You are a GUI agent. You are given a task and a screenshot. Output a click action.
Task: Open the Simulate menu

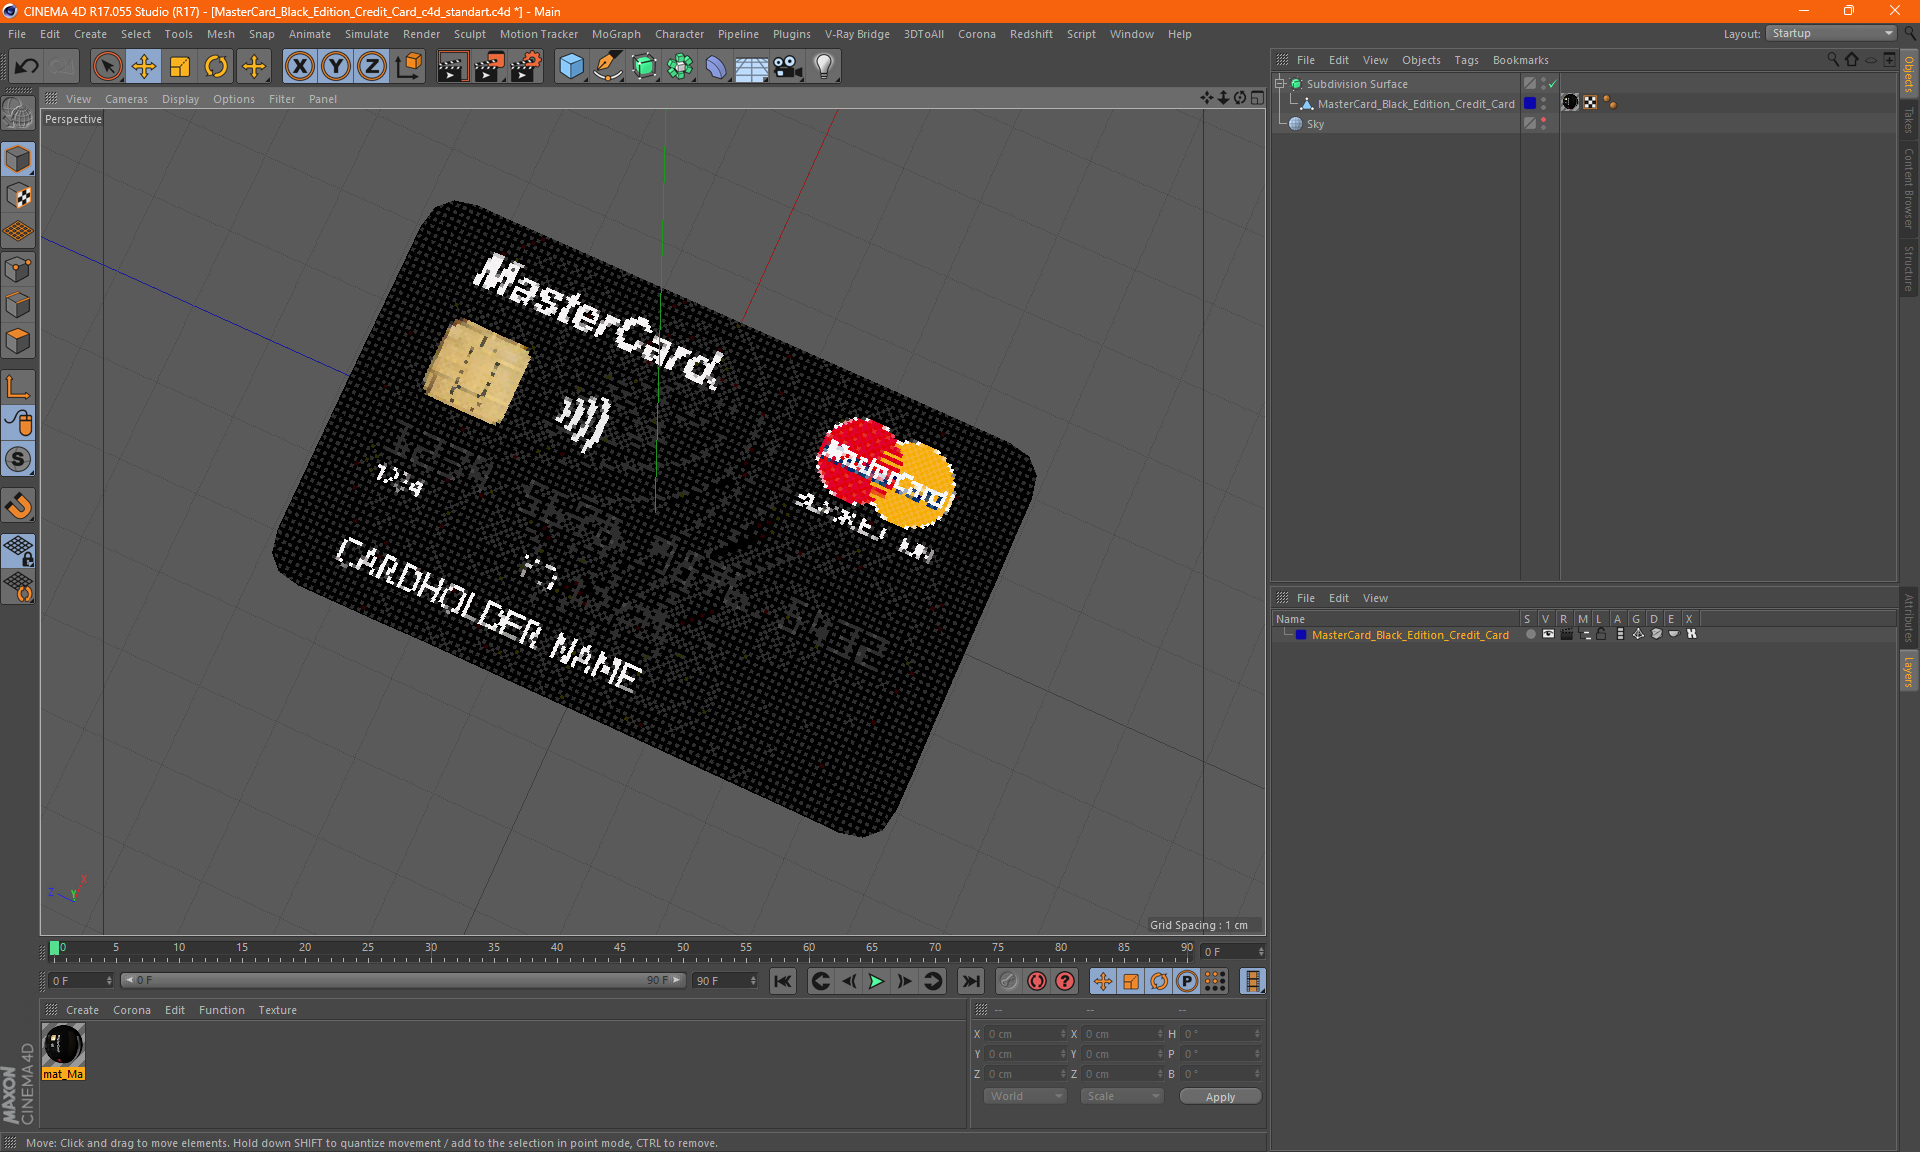367,34
